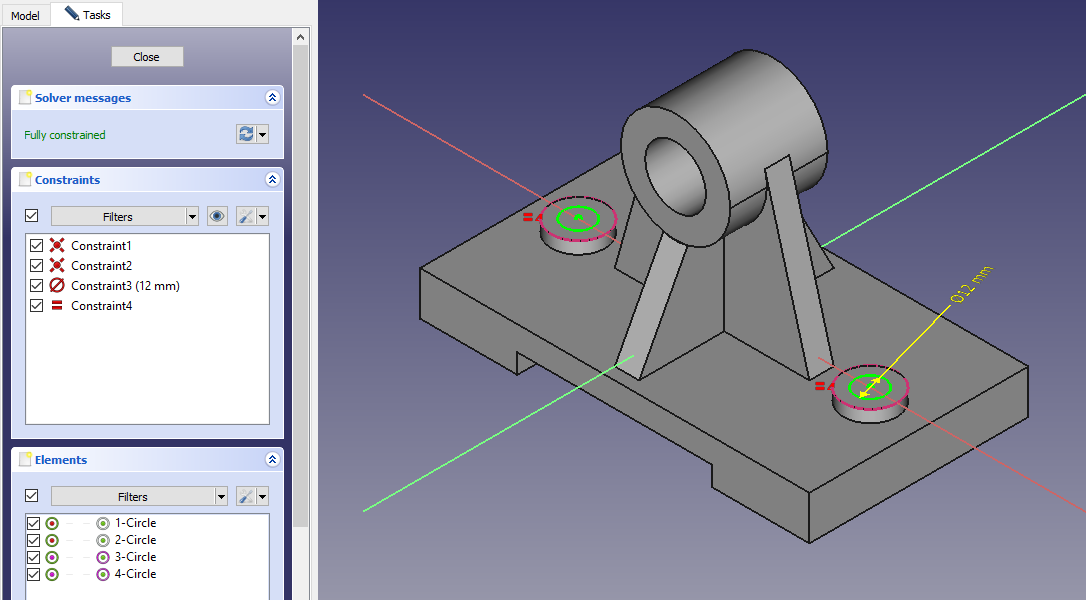
Task: Switch to the Model tab
Action: [x=25, y=16]
